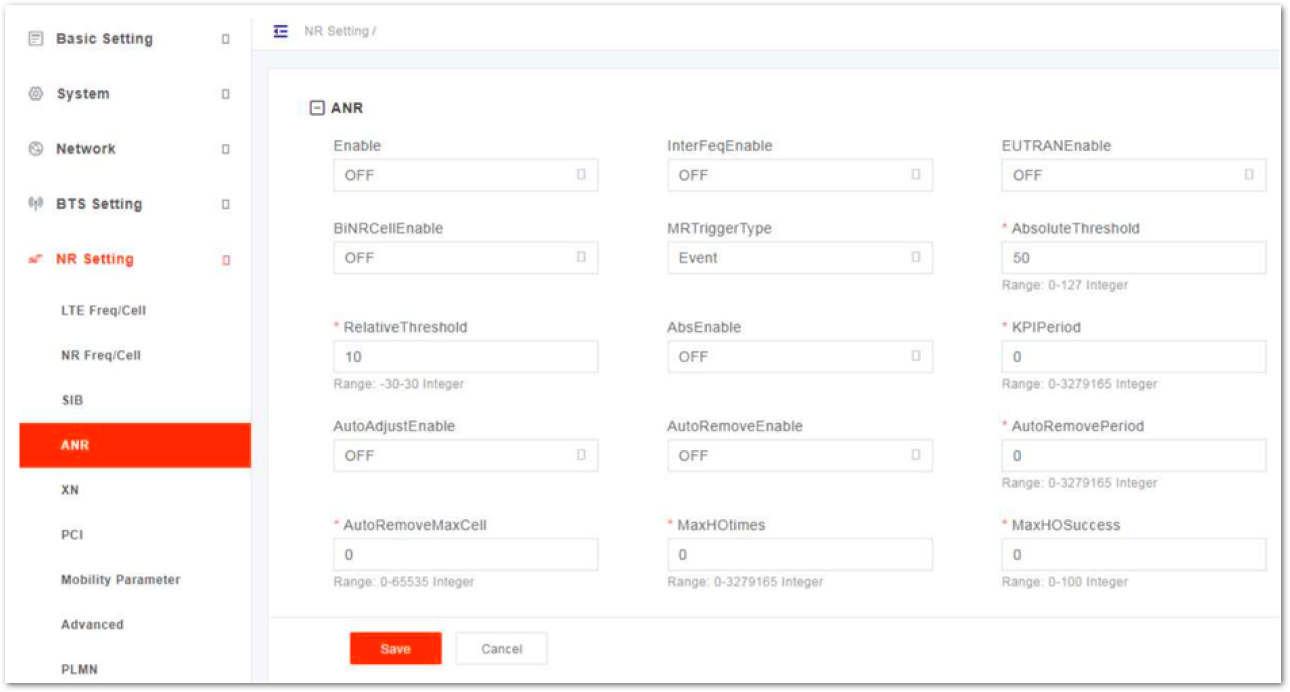Click the System gear icon
This screenshot has width=1290, height=692.
coord(36,94)
